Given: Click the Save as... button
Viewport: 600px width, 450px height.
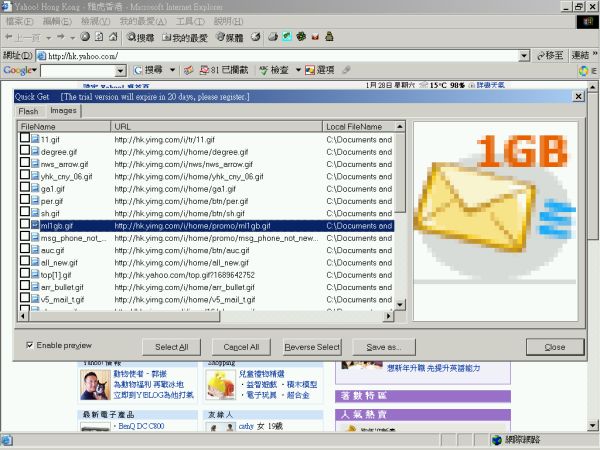Looking at the screenshot, I should coord(383,347).
